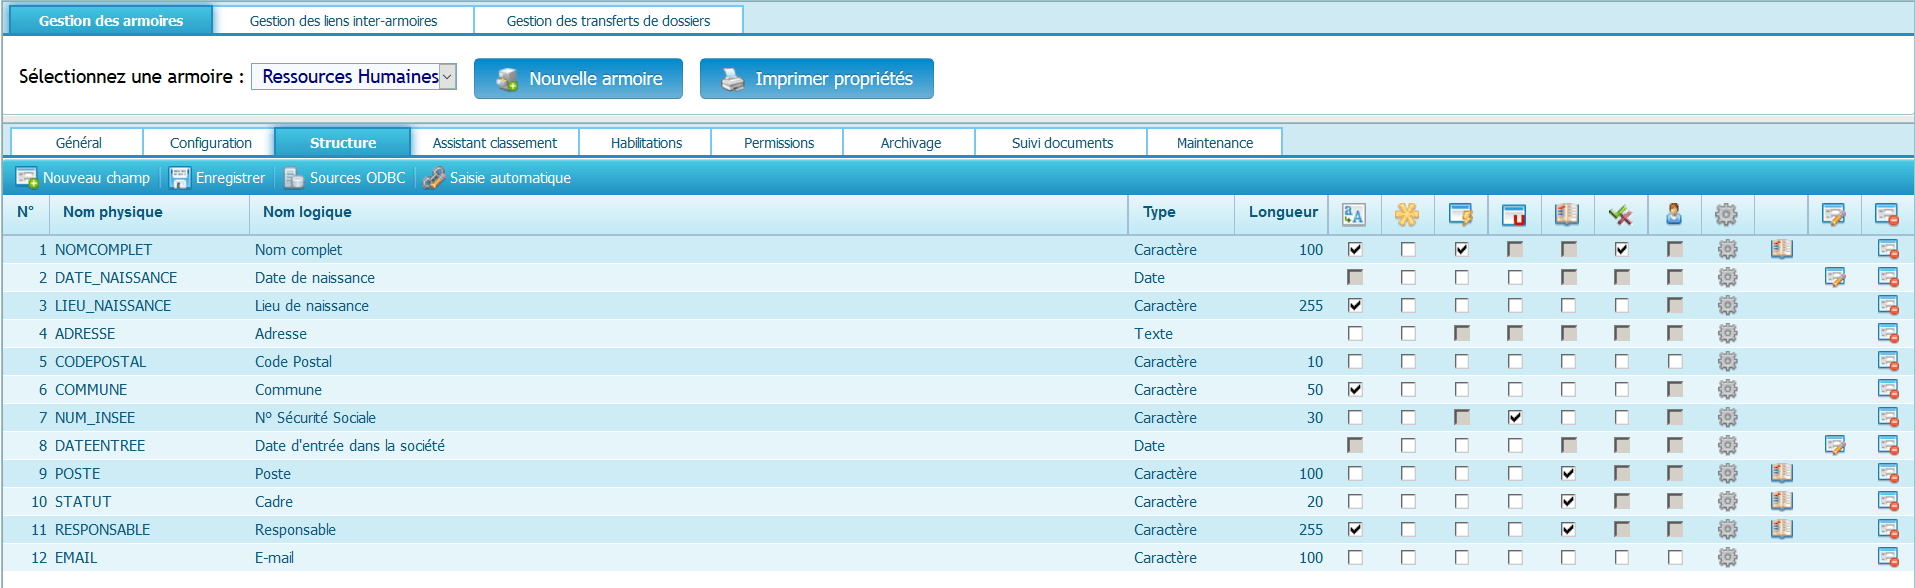Go to the Archivage tab
Screen dimensions: 1915x588
click(910, 143)
